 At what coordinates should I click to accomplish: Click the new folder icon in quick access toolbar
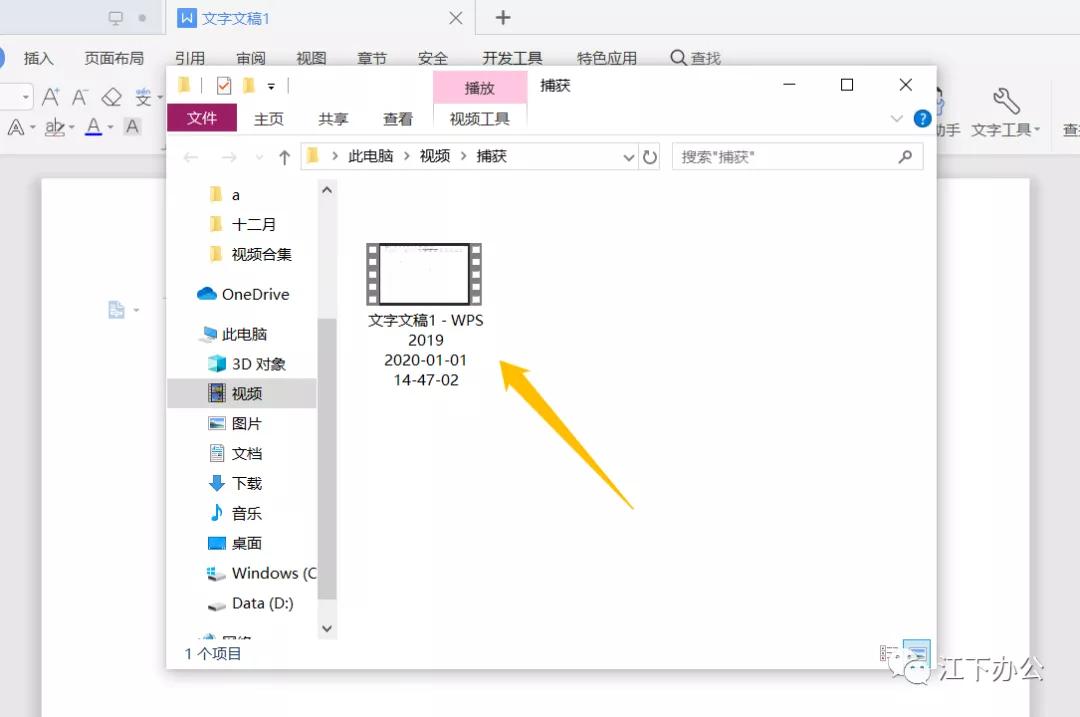[249, 85]
